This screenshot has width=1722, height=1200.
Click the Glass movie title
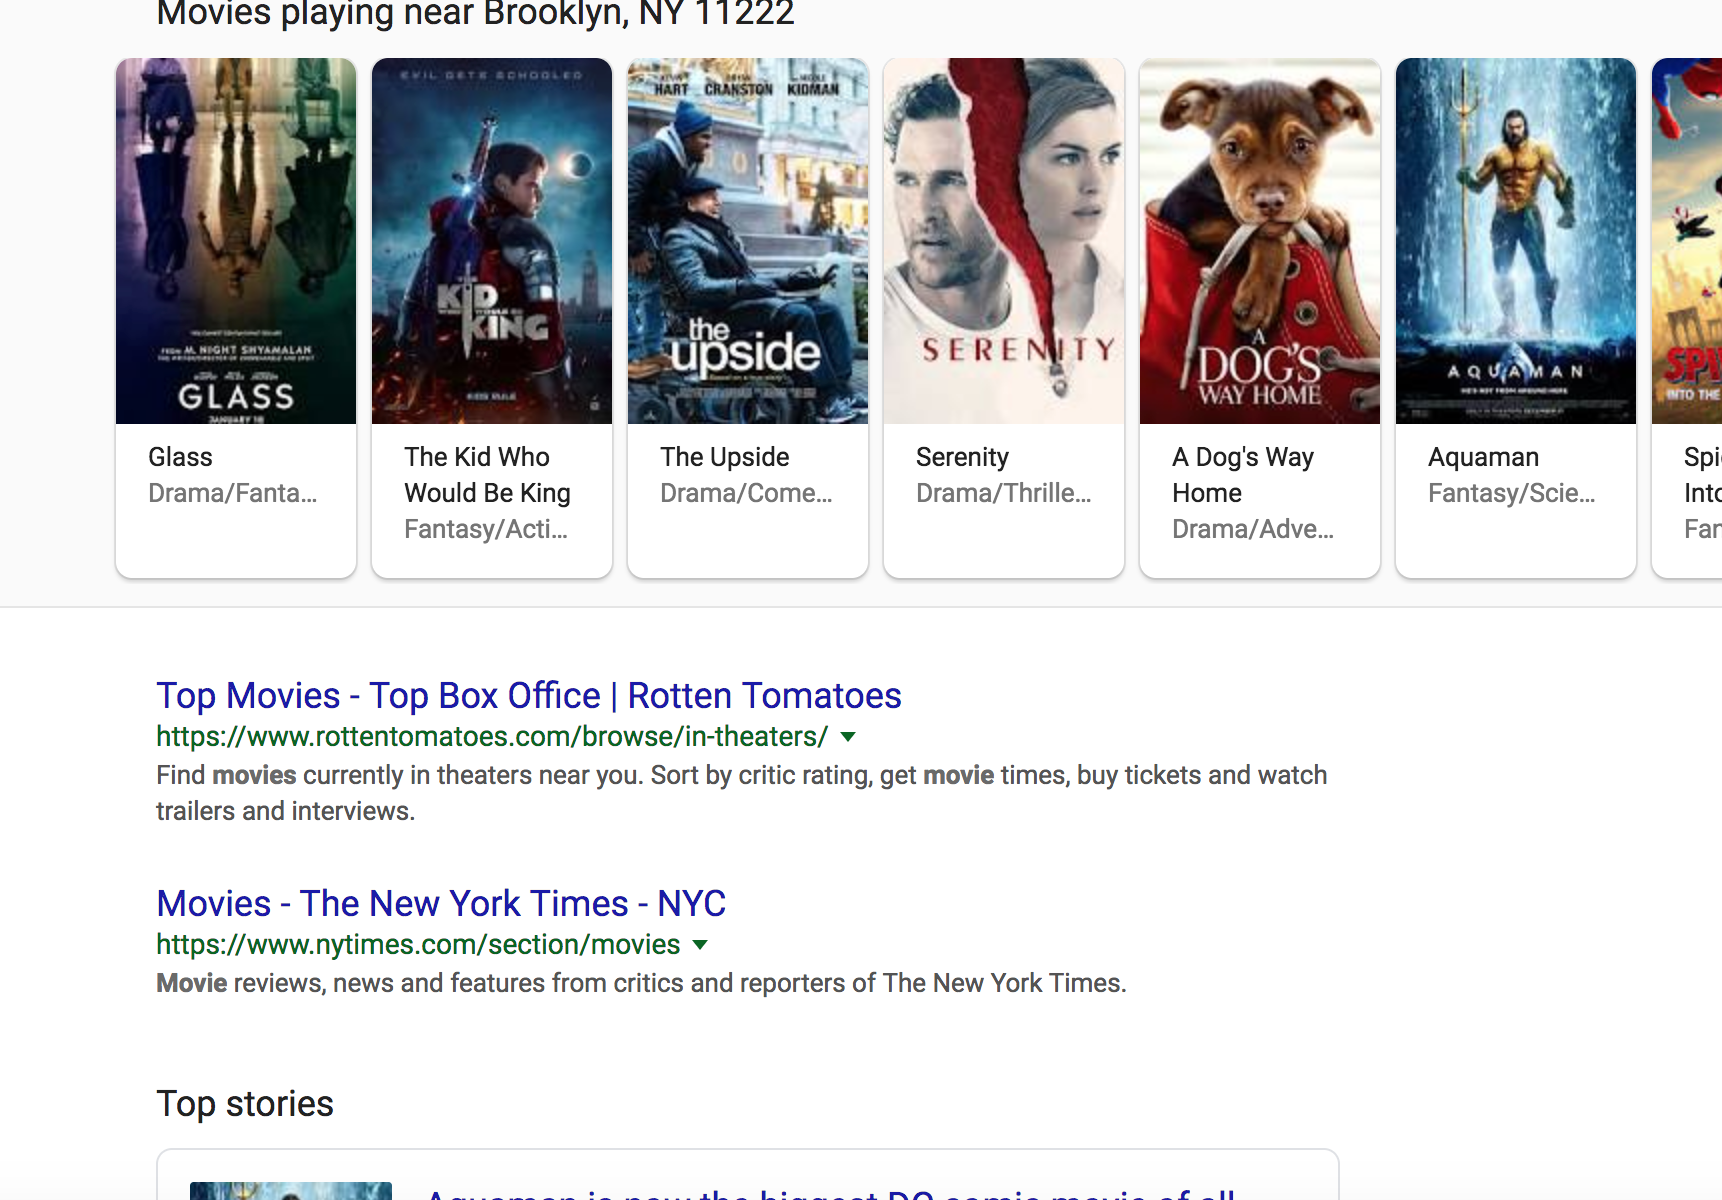180,457
